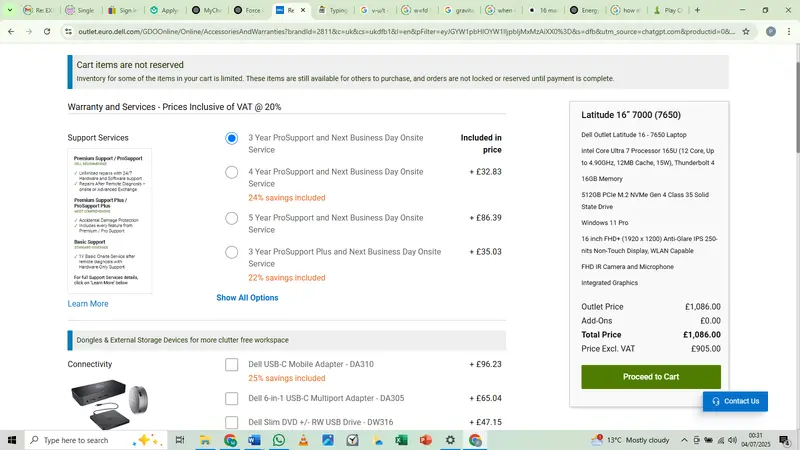
Task: Expand hidden system tray icons chevron
Action: [x=684, y=440]
